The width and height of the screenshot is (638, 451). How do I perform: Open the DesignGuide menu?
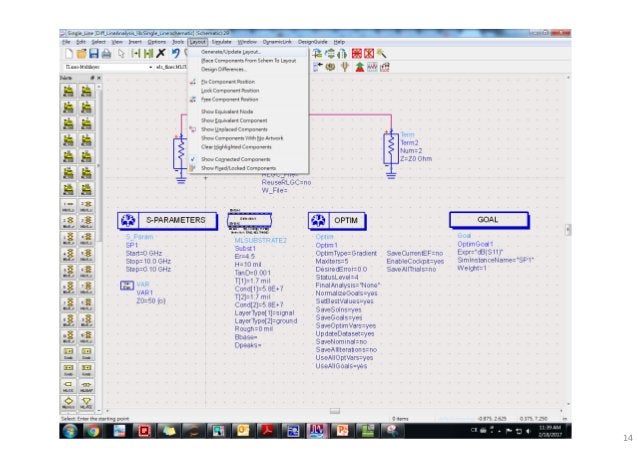[x=312, y=42]
